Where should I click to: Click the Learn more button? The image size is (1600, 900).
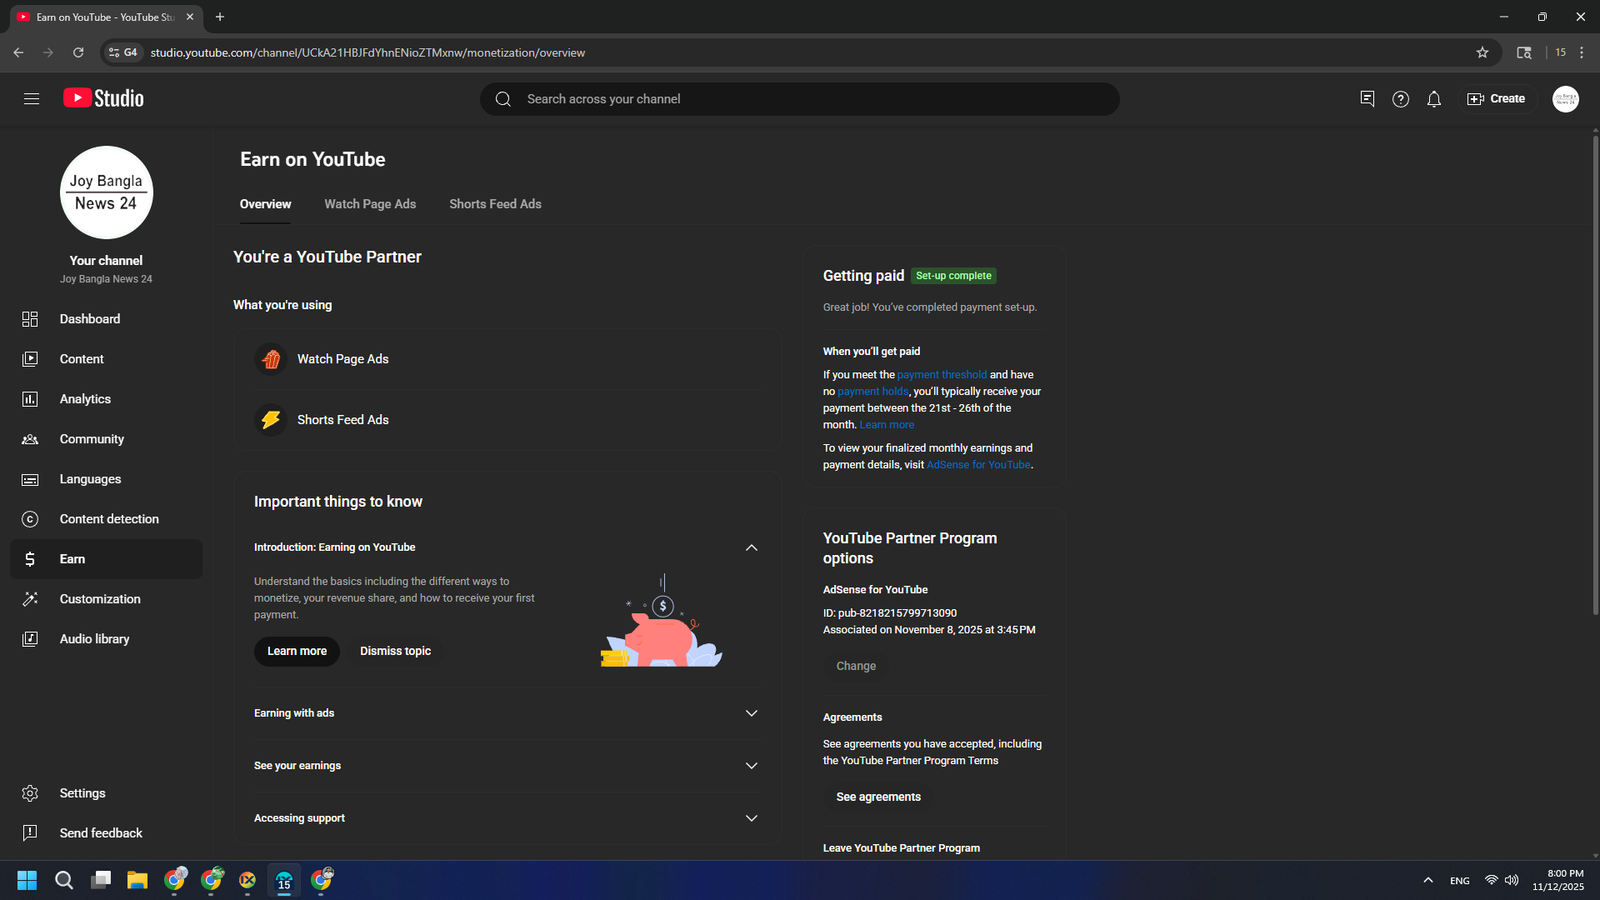coord(297,651)
